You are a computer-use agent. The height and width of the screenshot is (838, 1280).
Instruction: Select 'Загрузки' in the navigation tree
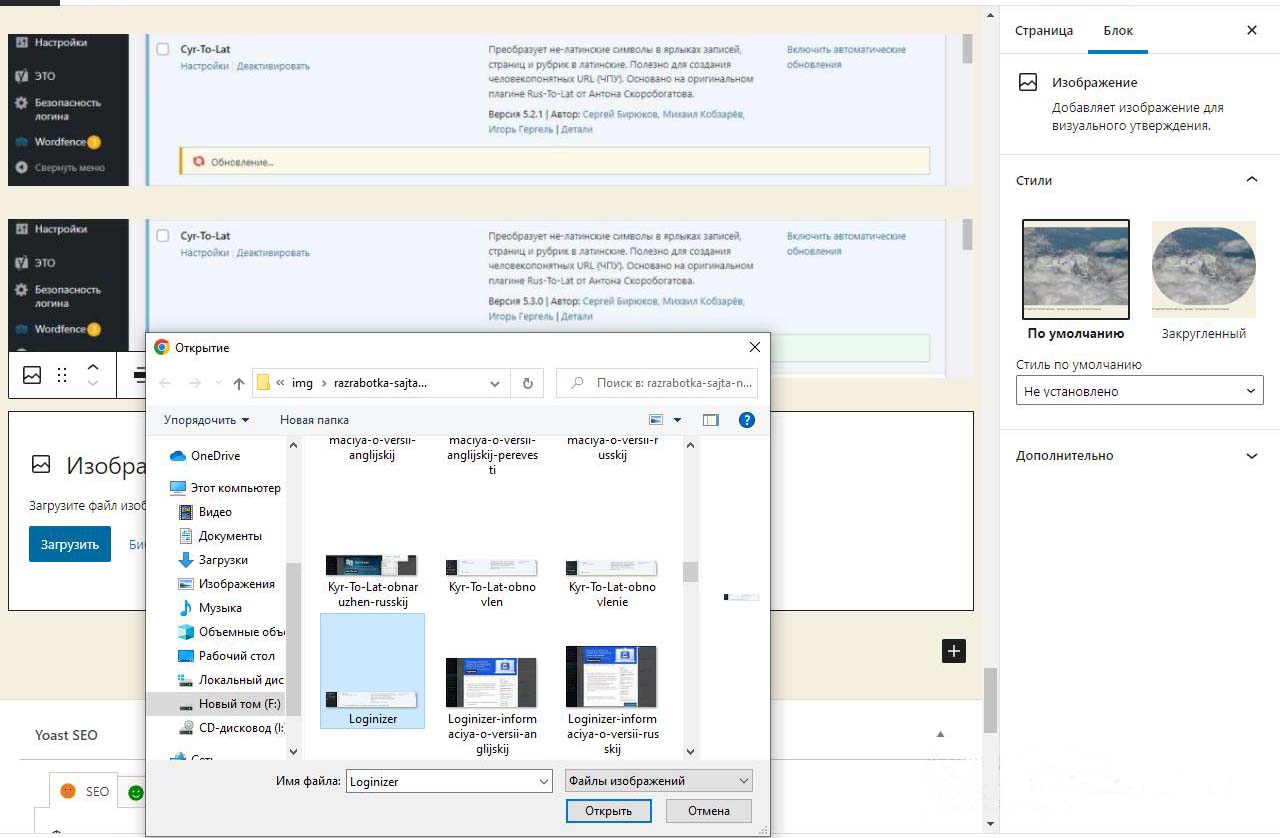pyautogui.click(x=222, y=560)
